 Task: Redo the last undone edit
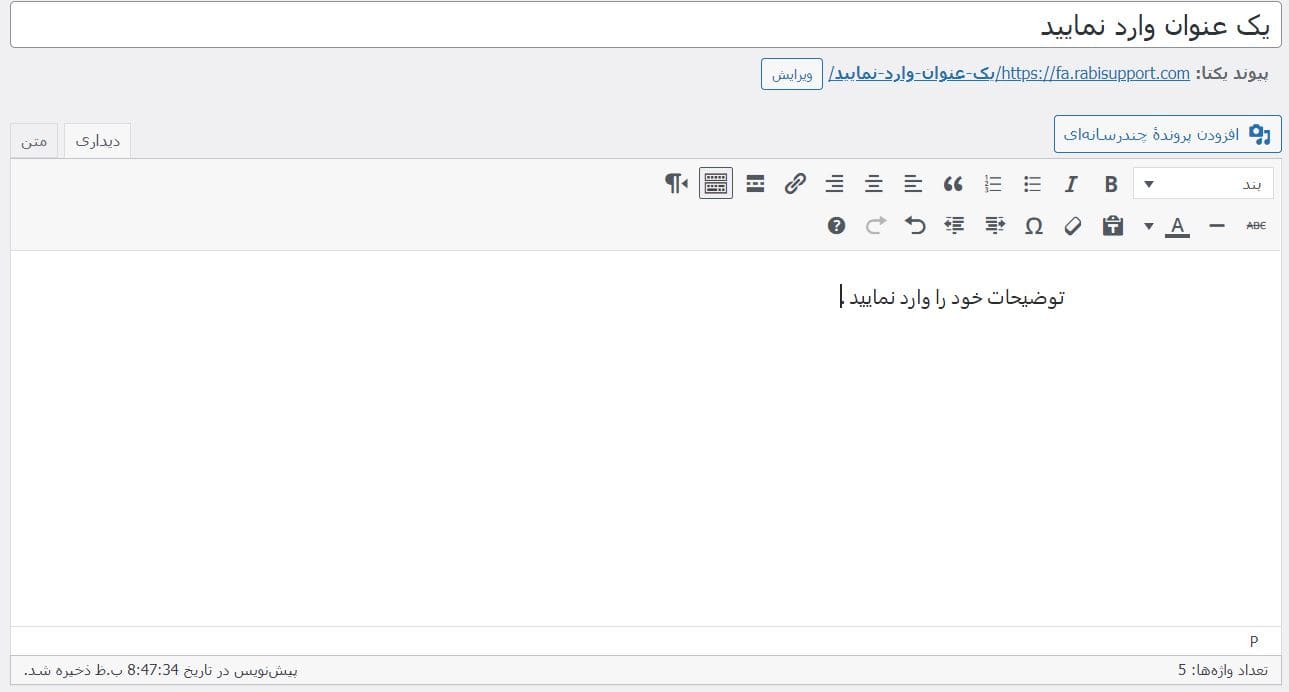tap(876, 226)
